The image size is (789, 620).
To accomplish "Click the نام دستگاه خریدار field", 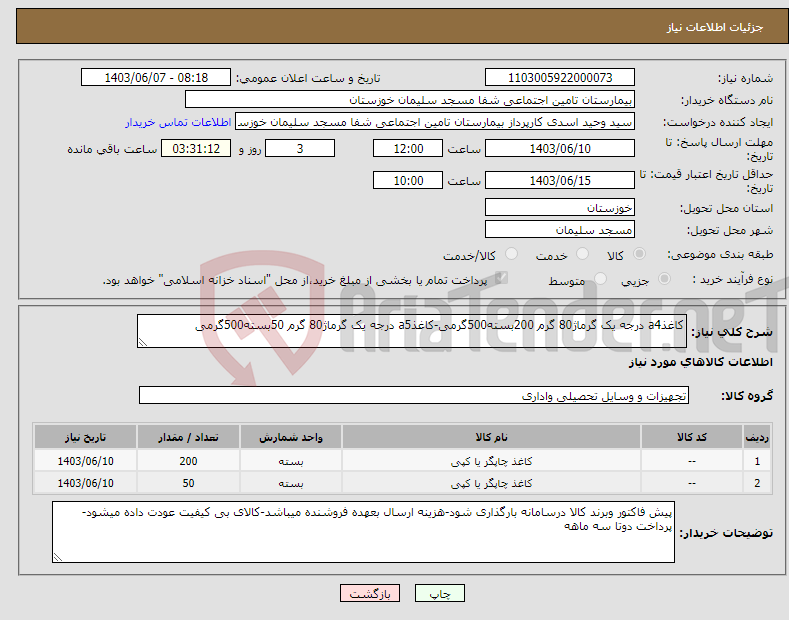I will click(x=410, y=100).
